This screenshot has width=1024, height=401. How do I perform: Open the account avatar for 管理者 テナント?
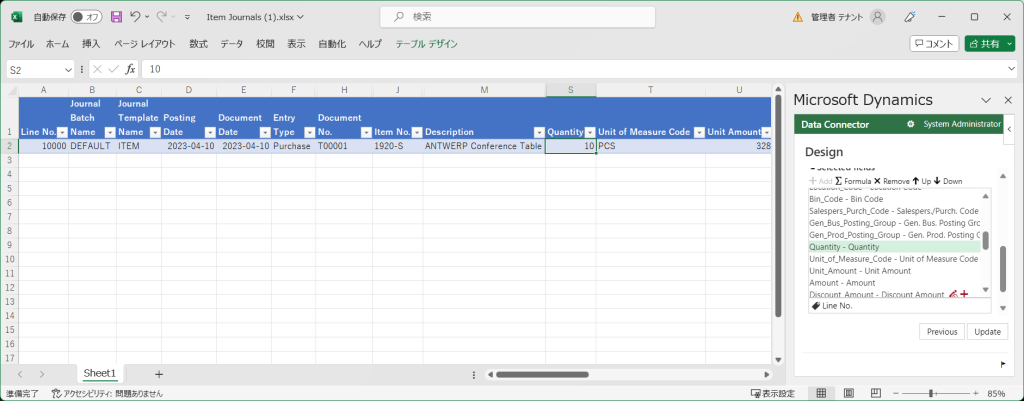pos(878,17)
